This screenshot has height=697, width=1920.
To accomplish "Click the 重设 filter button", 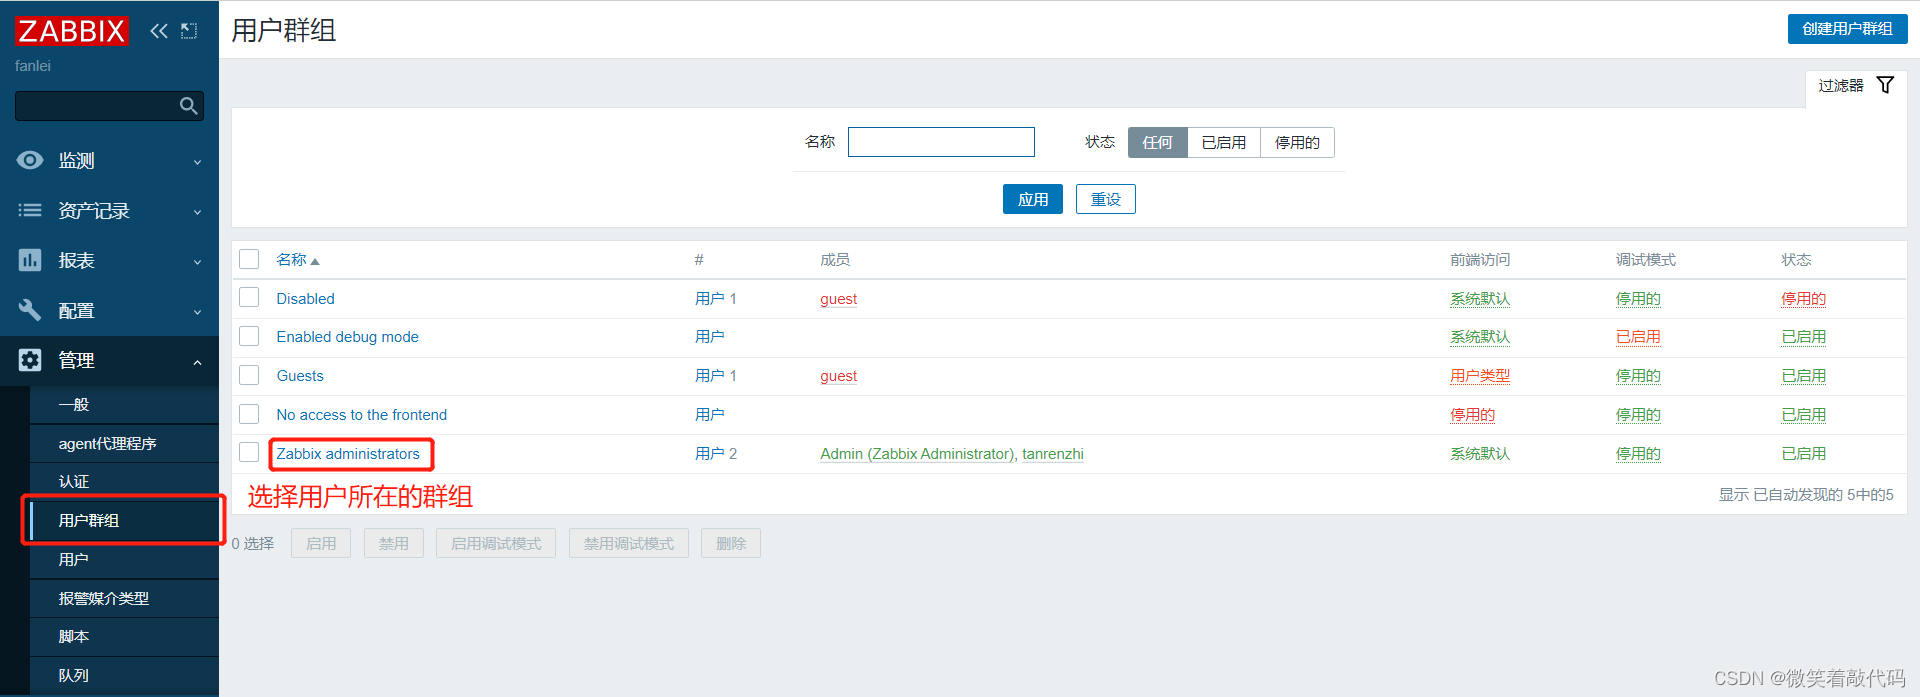I will click(1106, 199).
